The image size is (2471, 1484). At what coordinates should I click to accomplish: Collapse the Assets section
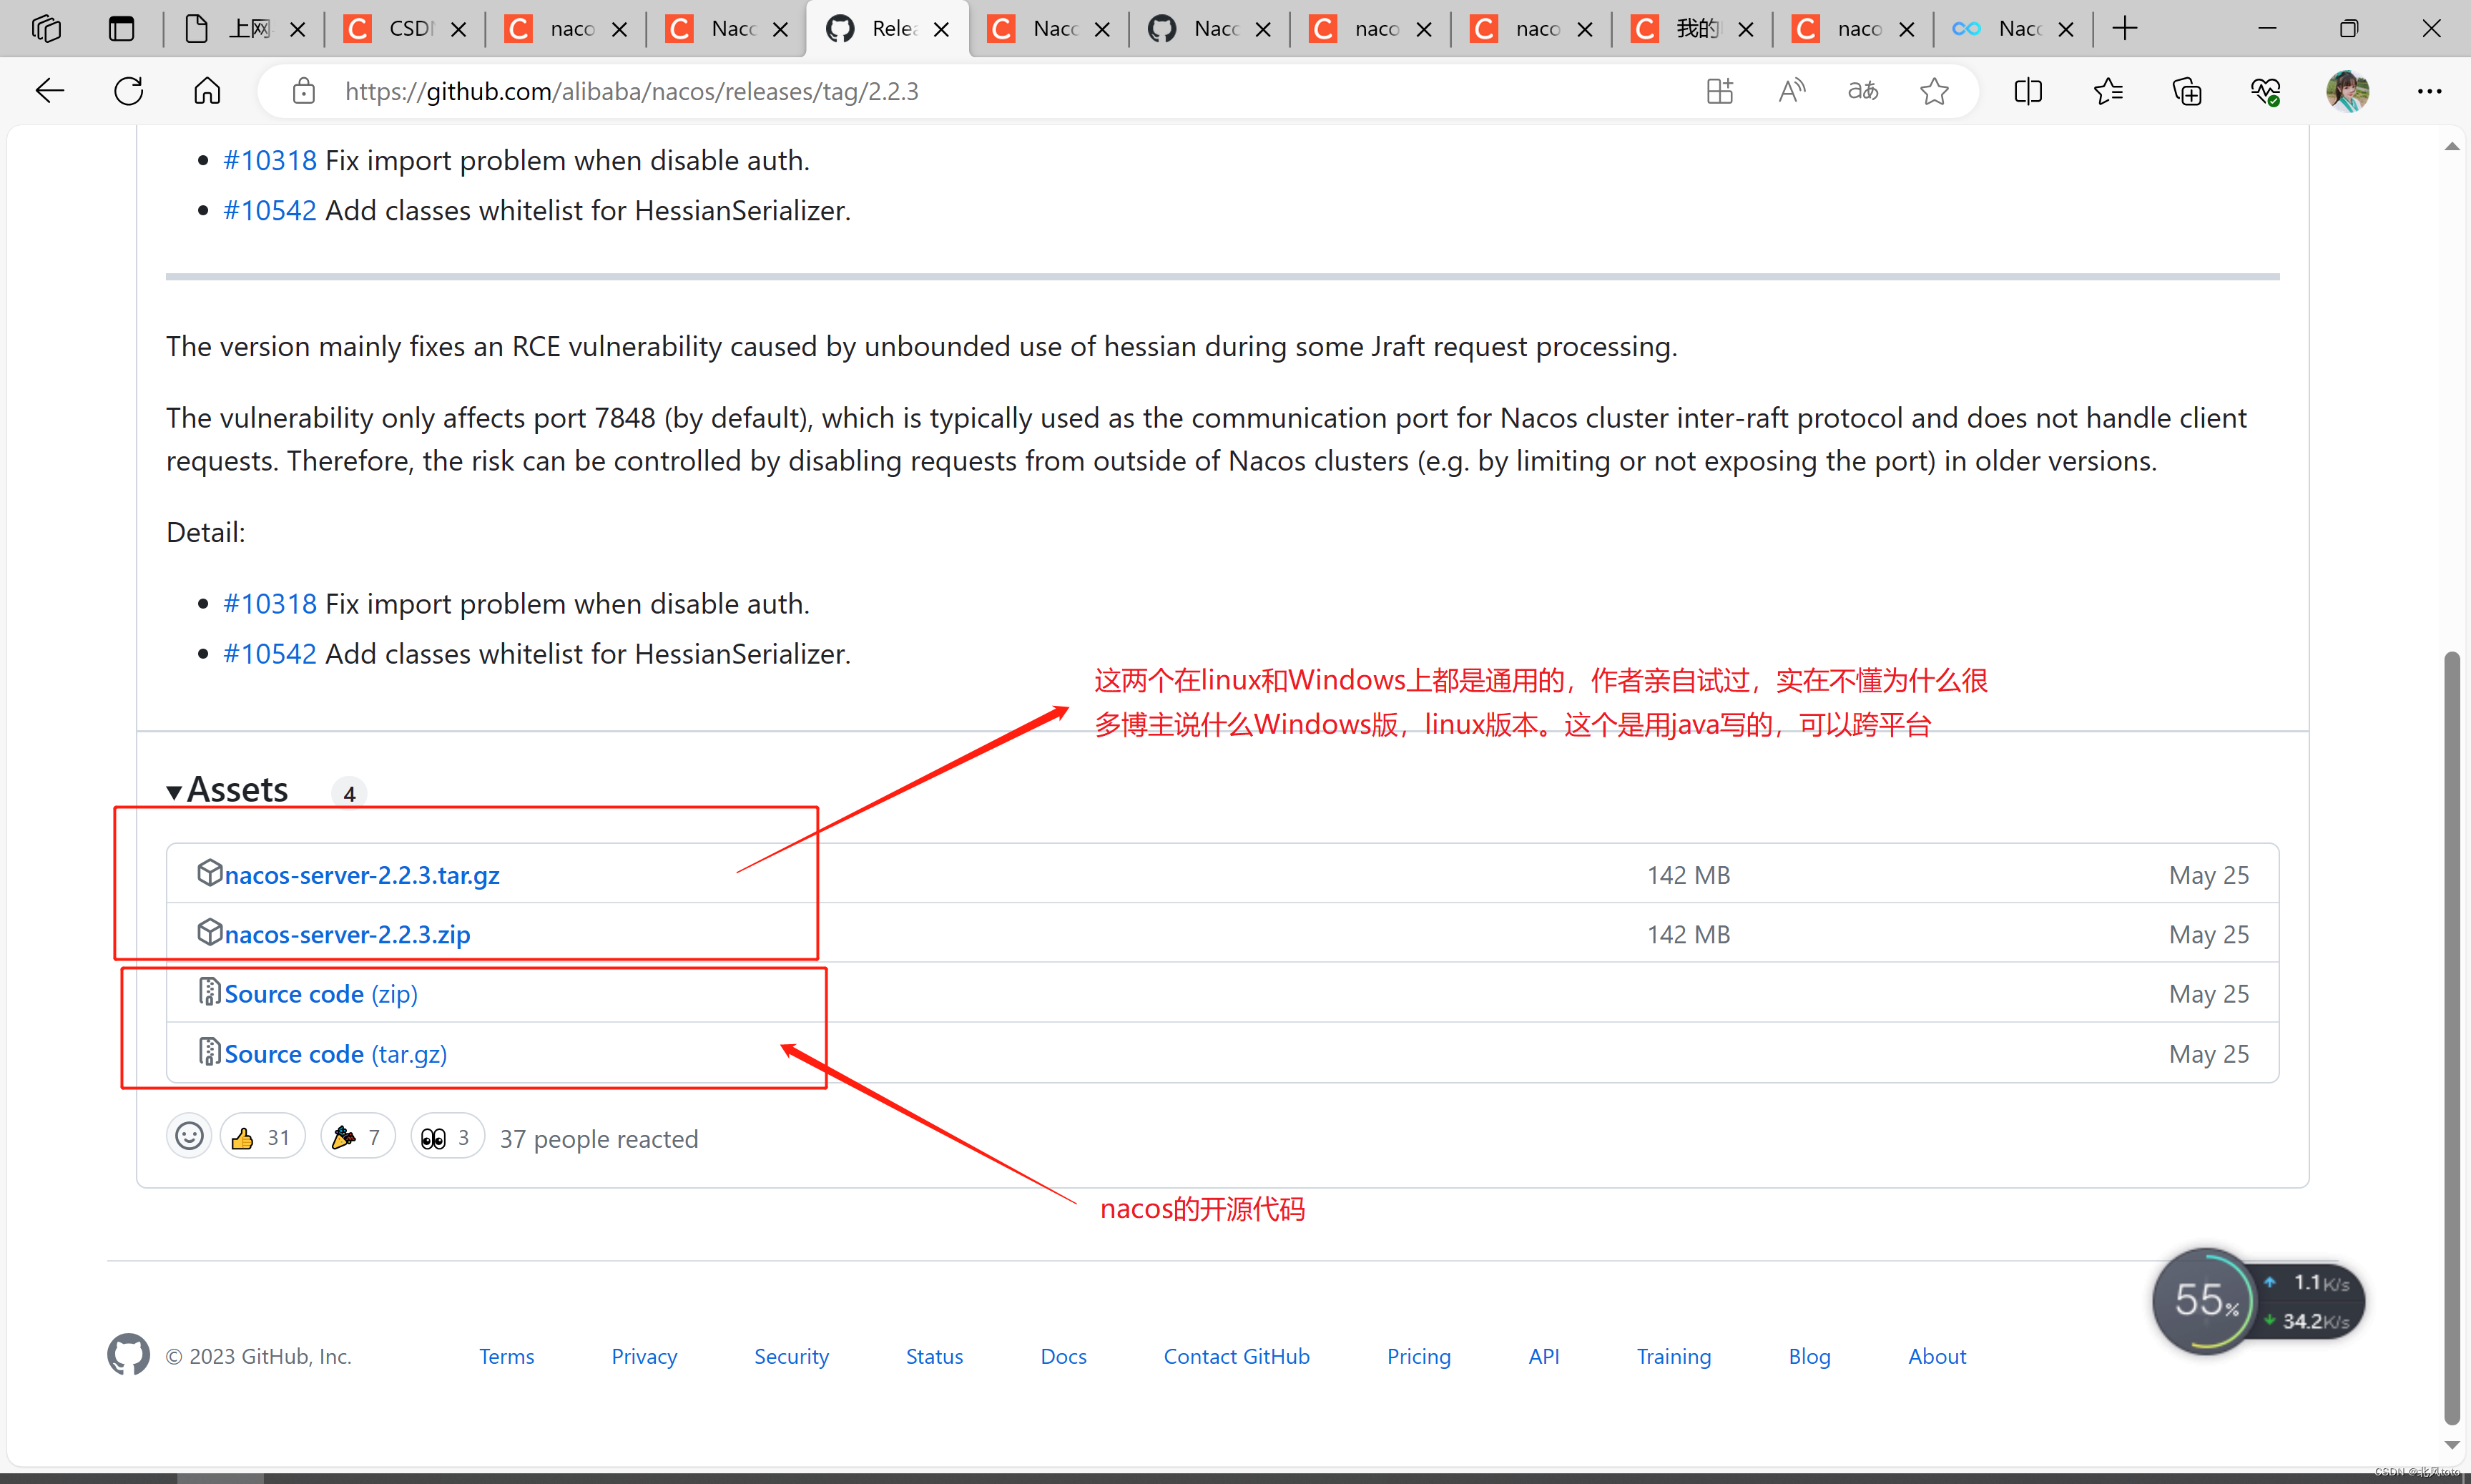(174, 791)
